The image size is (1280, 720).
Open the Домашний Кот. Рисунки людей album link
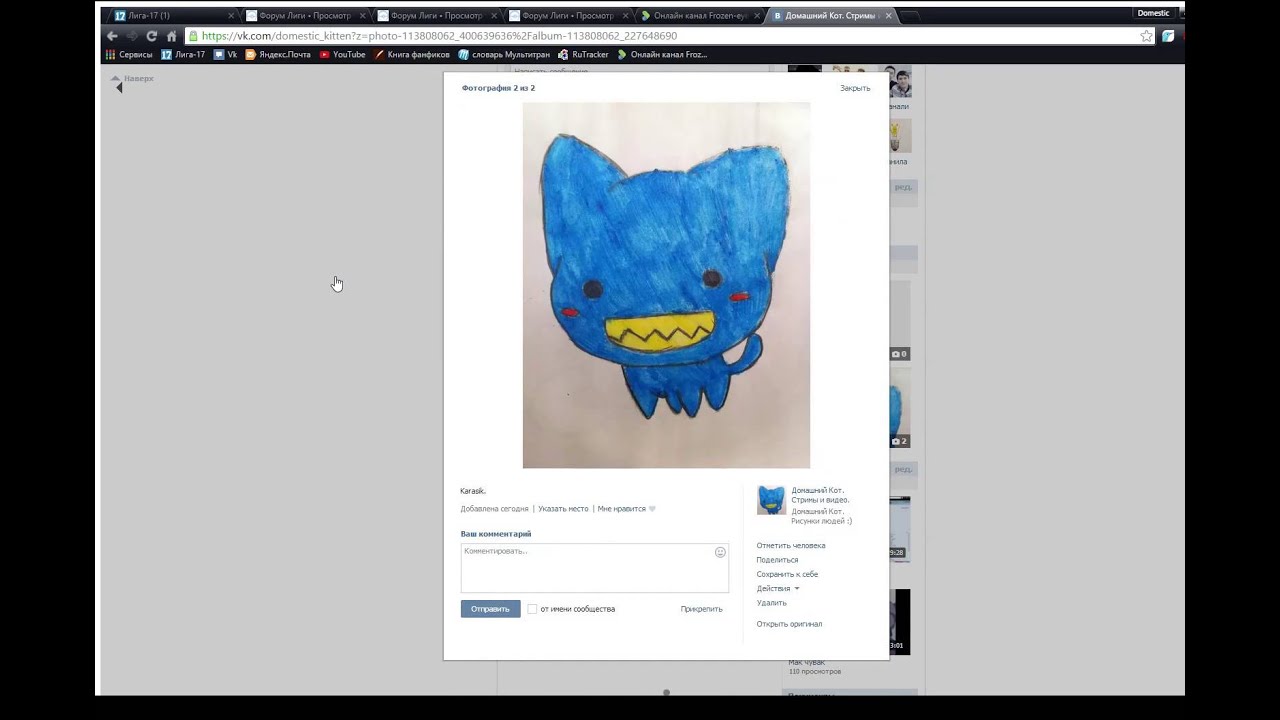pos(821,516)
